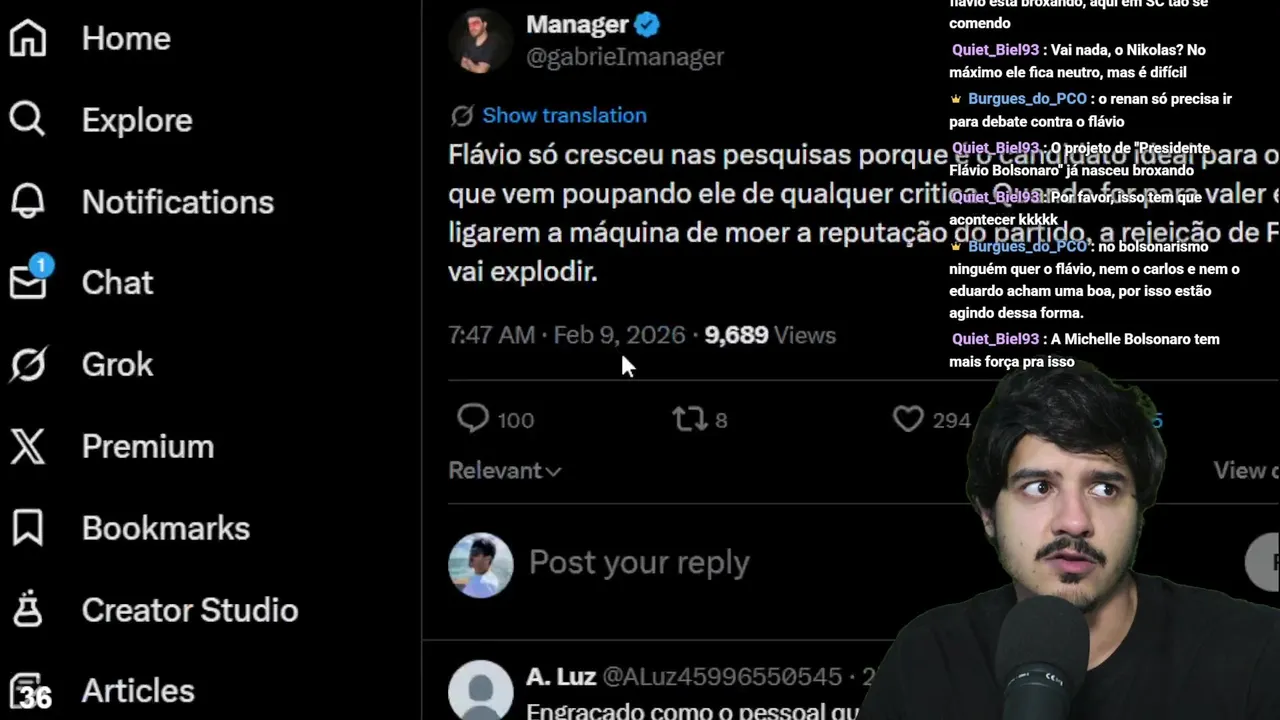Open Premium X logo icon
Screen dimensions: 1280x720
(28, 446)
